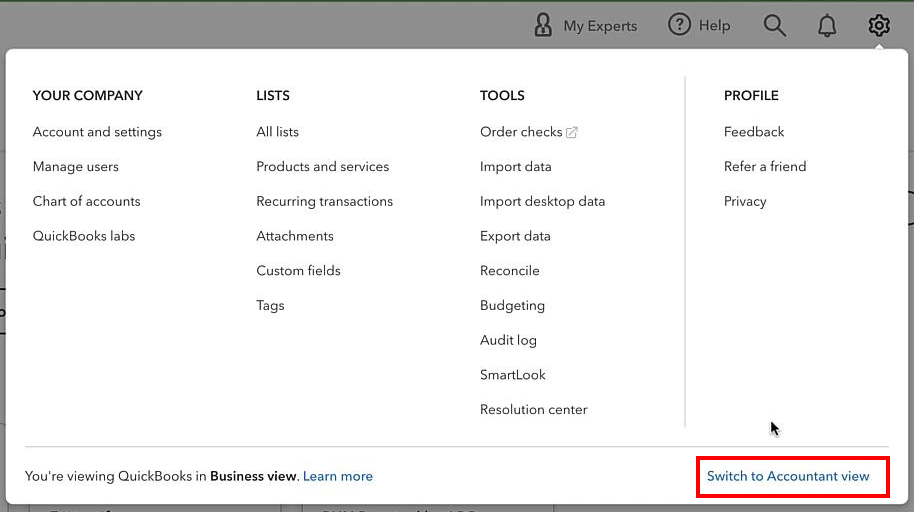Launch SmartLook

512,375
